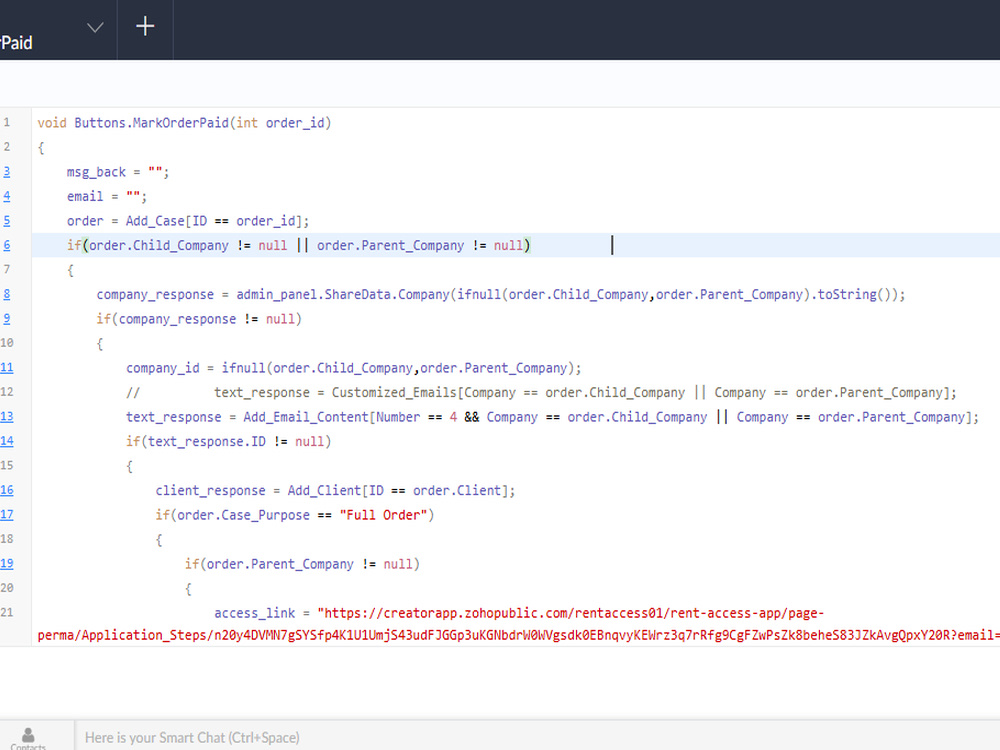The width and height of the screenshot is (1000, 750).
Task: Click 'client_response' on line 16
Action: coord(210,490)
